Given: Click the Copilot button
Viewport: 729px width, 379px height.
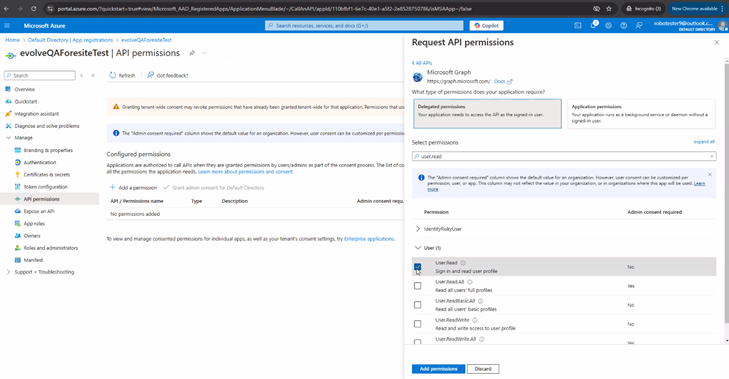Looking at the screenshot, I should (x=486, y=26).
